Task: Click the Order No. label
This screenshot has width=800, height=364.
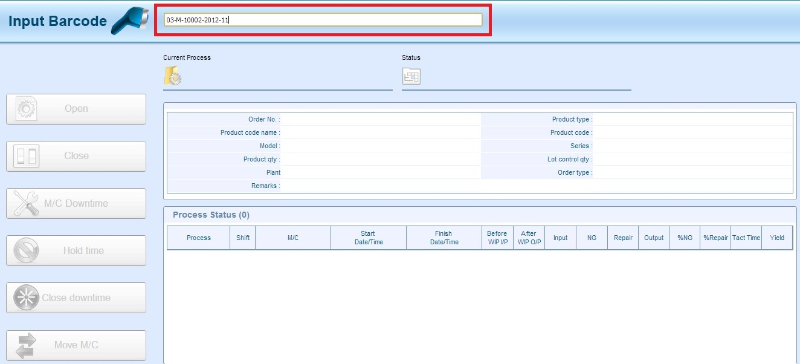Action: 264,119
